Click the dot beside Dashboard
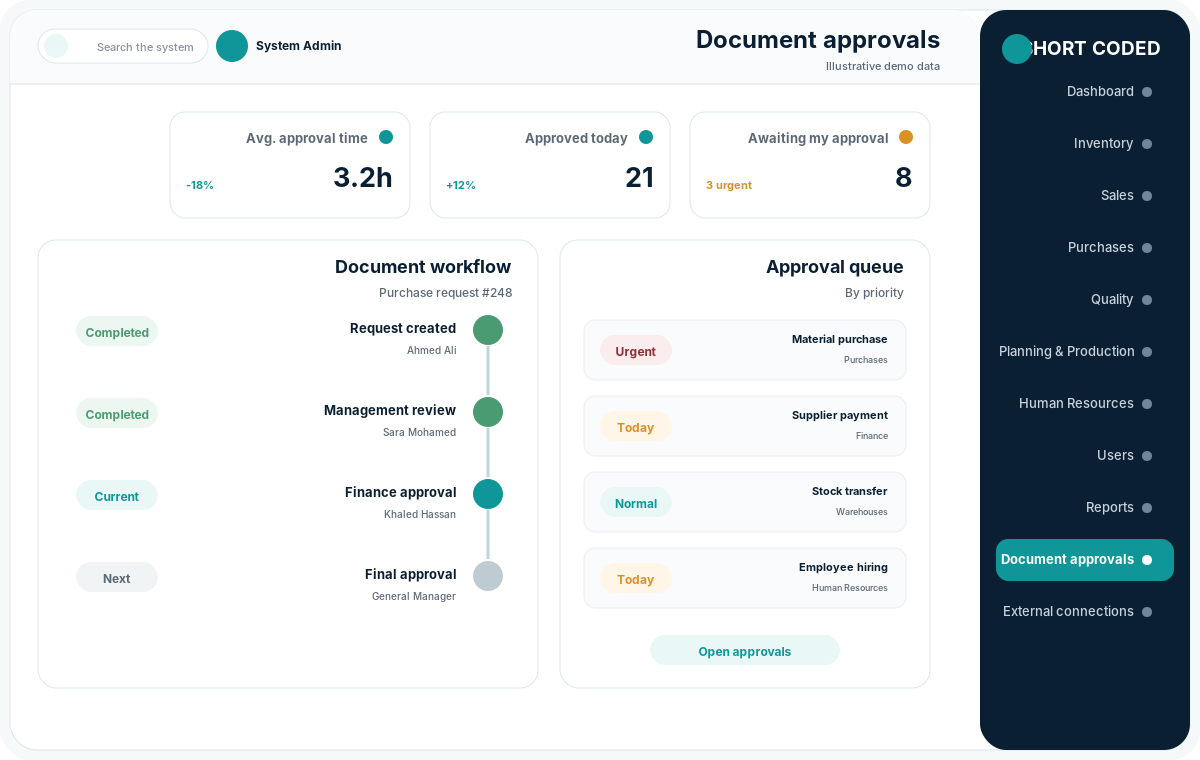This screenshot has width=1200, height=760. [x=1147, y=92]
